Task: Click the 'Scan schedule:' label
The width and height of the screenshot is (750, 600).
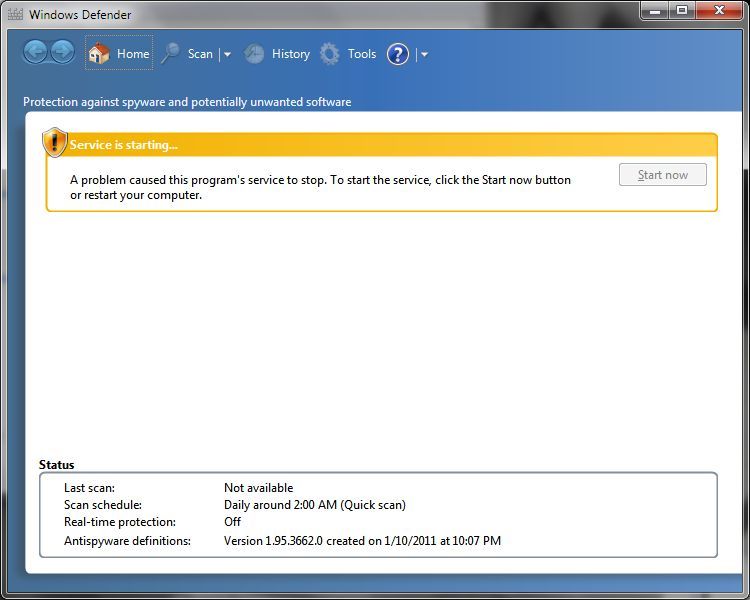Action: click(x=103, y=505)
